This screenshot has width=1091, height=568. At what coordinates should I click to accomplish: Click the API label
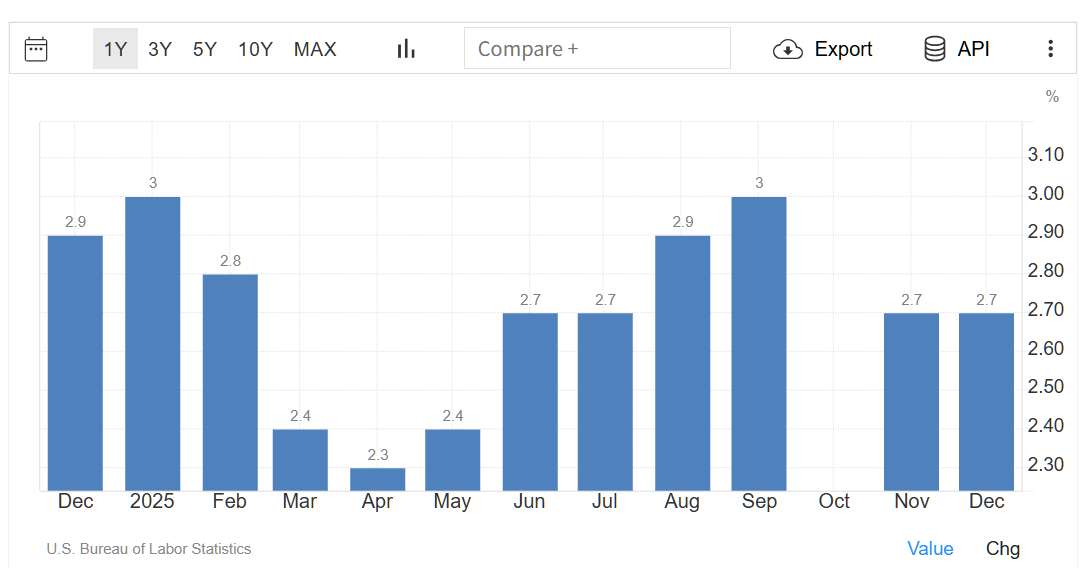click(973, 49)
